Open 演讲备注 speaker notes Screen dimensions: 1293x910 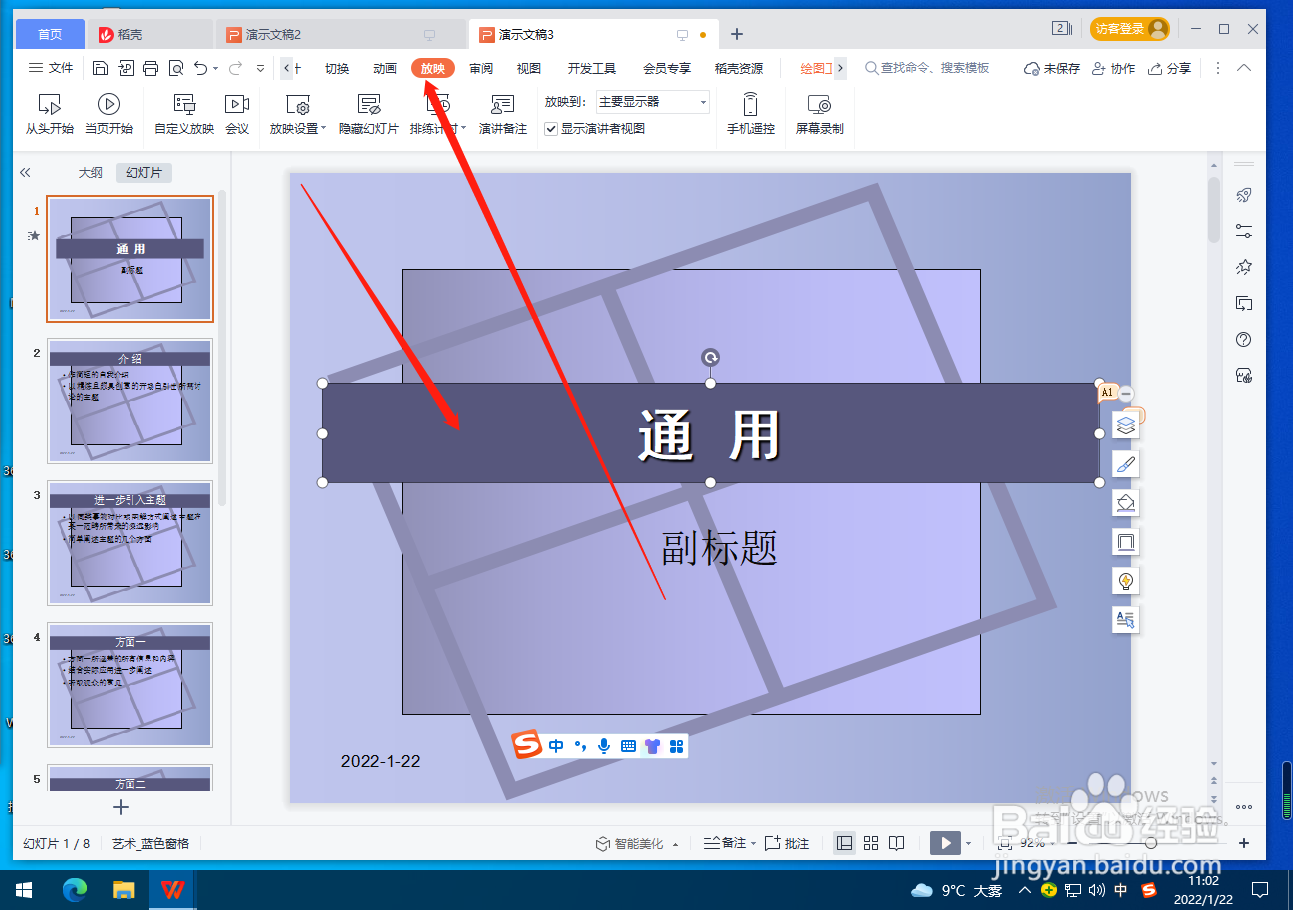(503, 114)
